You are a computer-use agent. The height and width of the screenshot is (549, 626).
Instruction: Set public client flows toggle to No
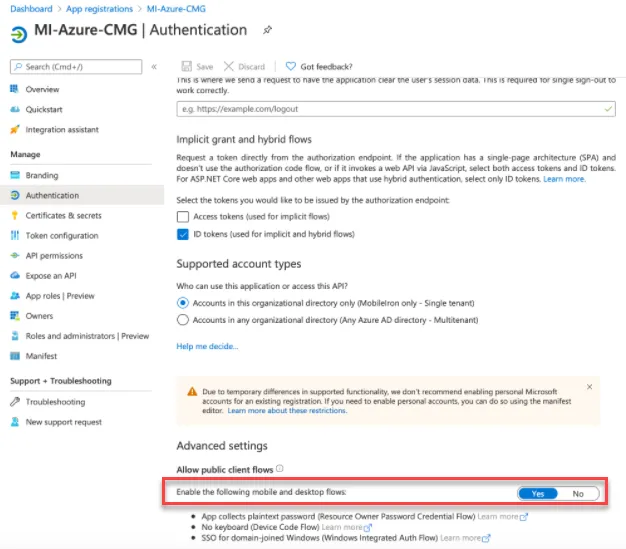[x=578, y=494]
